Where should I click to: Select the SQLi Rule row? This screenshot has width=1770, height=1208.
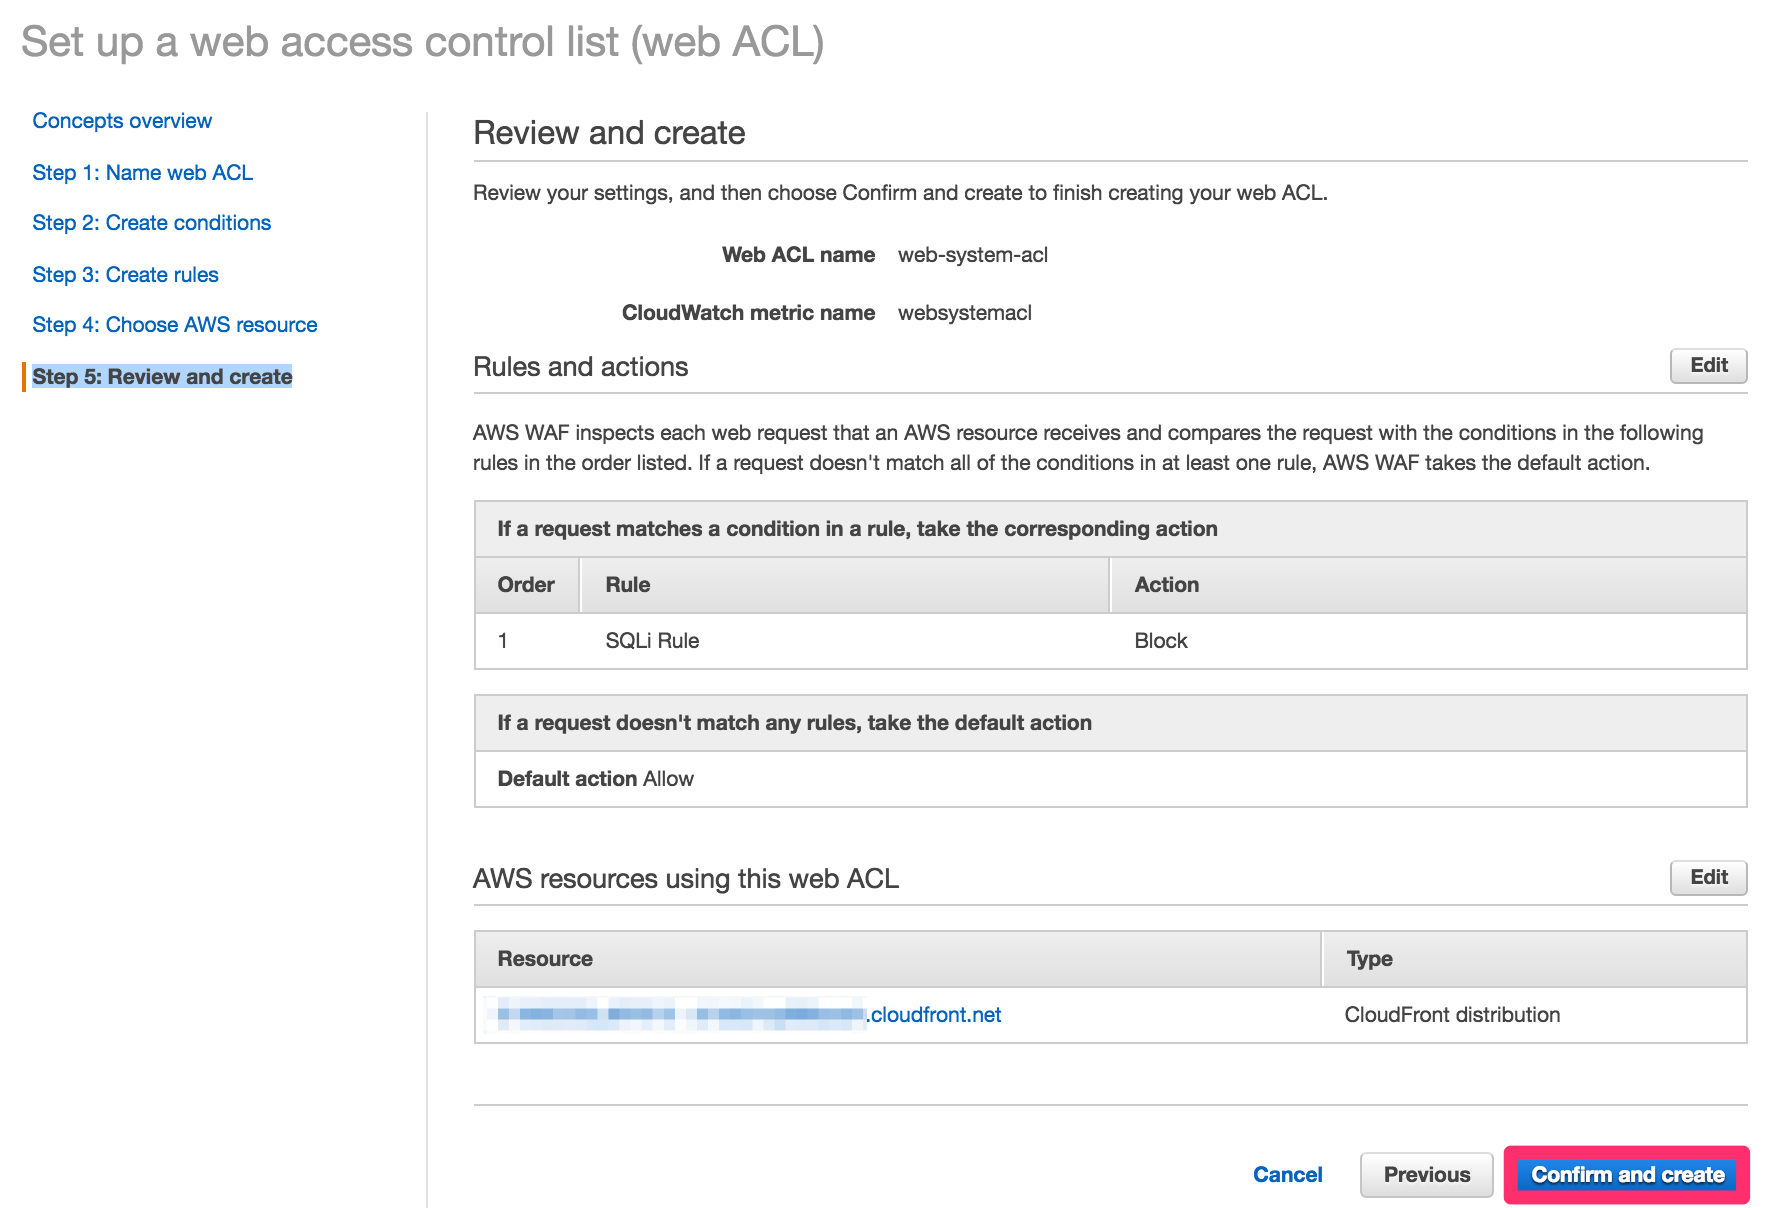coord(651,641)
